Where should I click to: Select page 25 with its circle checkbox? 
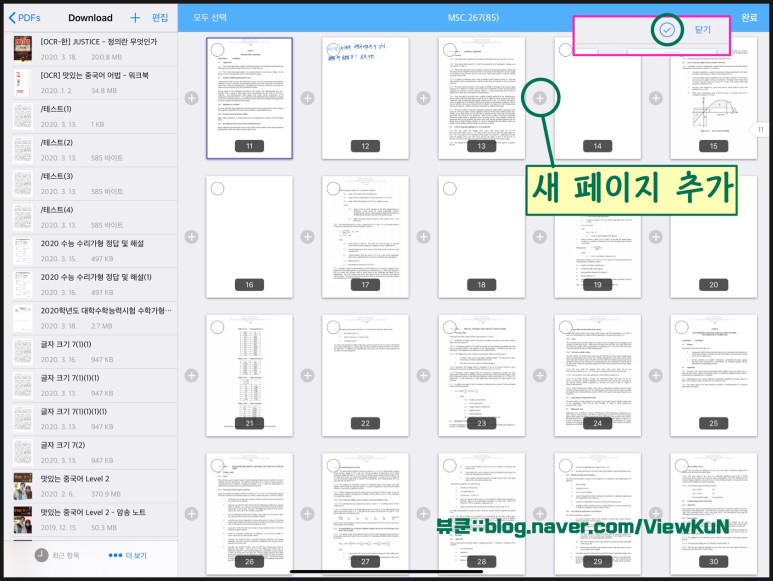pyautogui.click(x=682, y=327)
